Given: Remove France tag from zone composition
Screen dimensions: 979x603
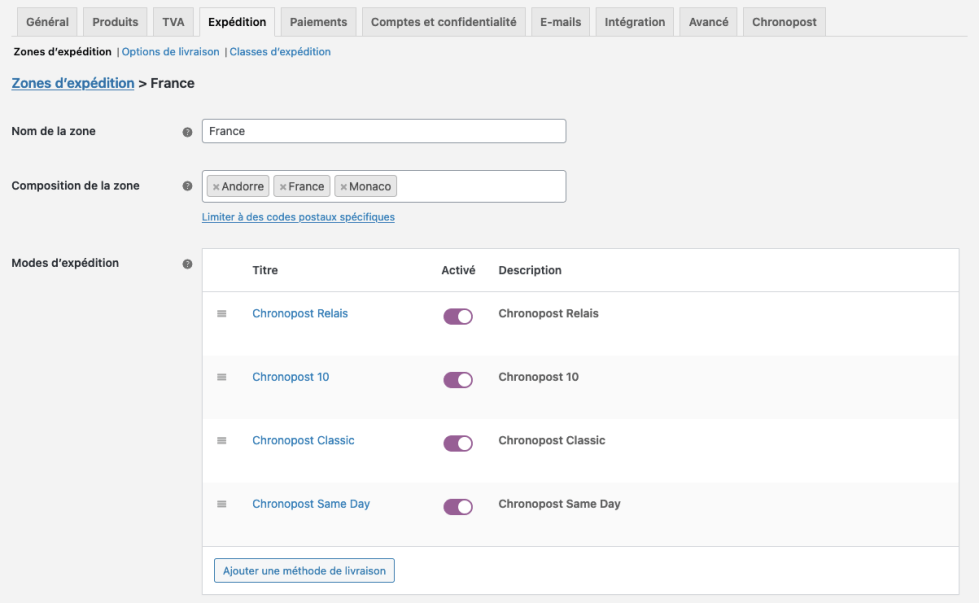Looking at the screenshot, I should (x=283, y=187).
